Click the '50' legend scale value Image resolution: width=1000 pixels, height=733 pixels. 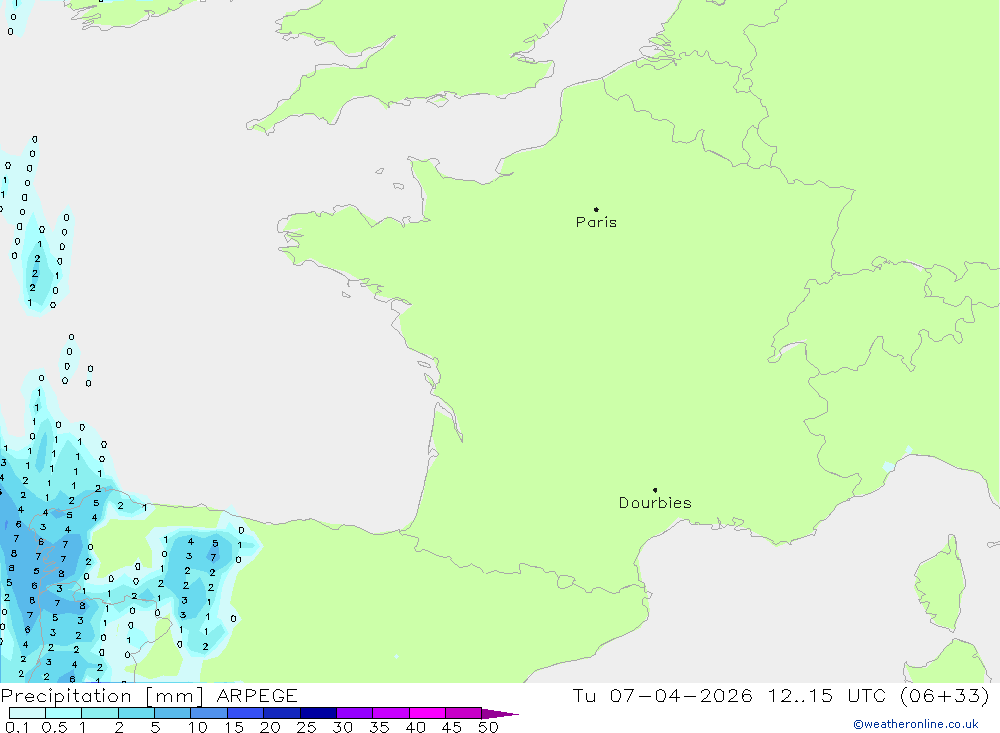coord(488,727)
